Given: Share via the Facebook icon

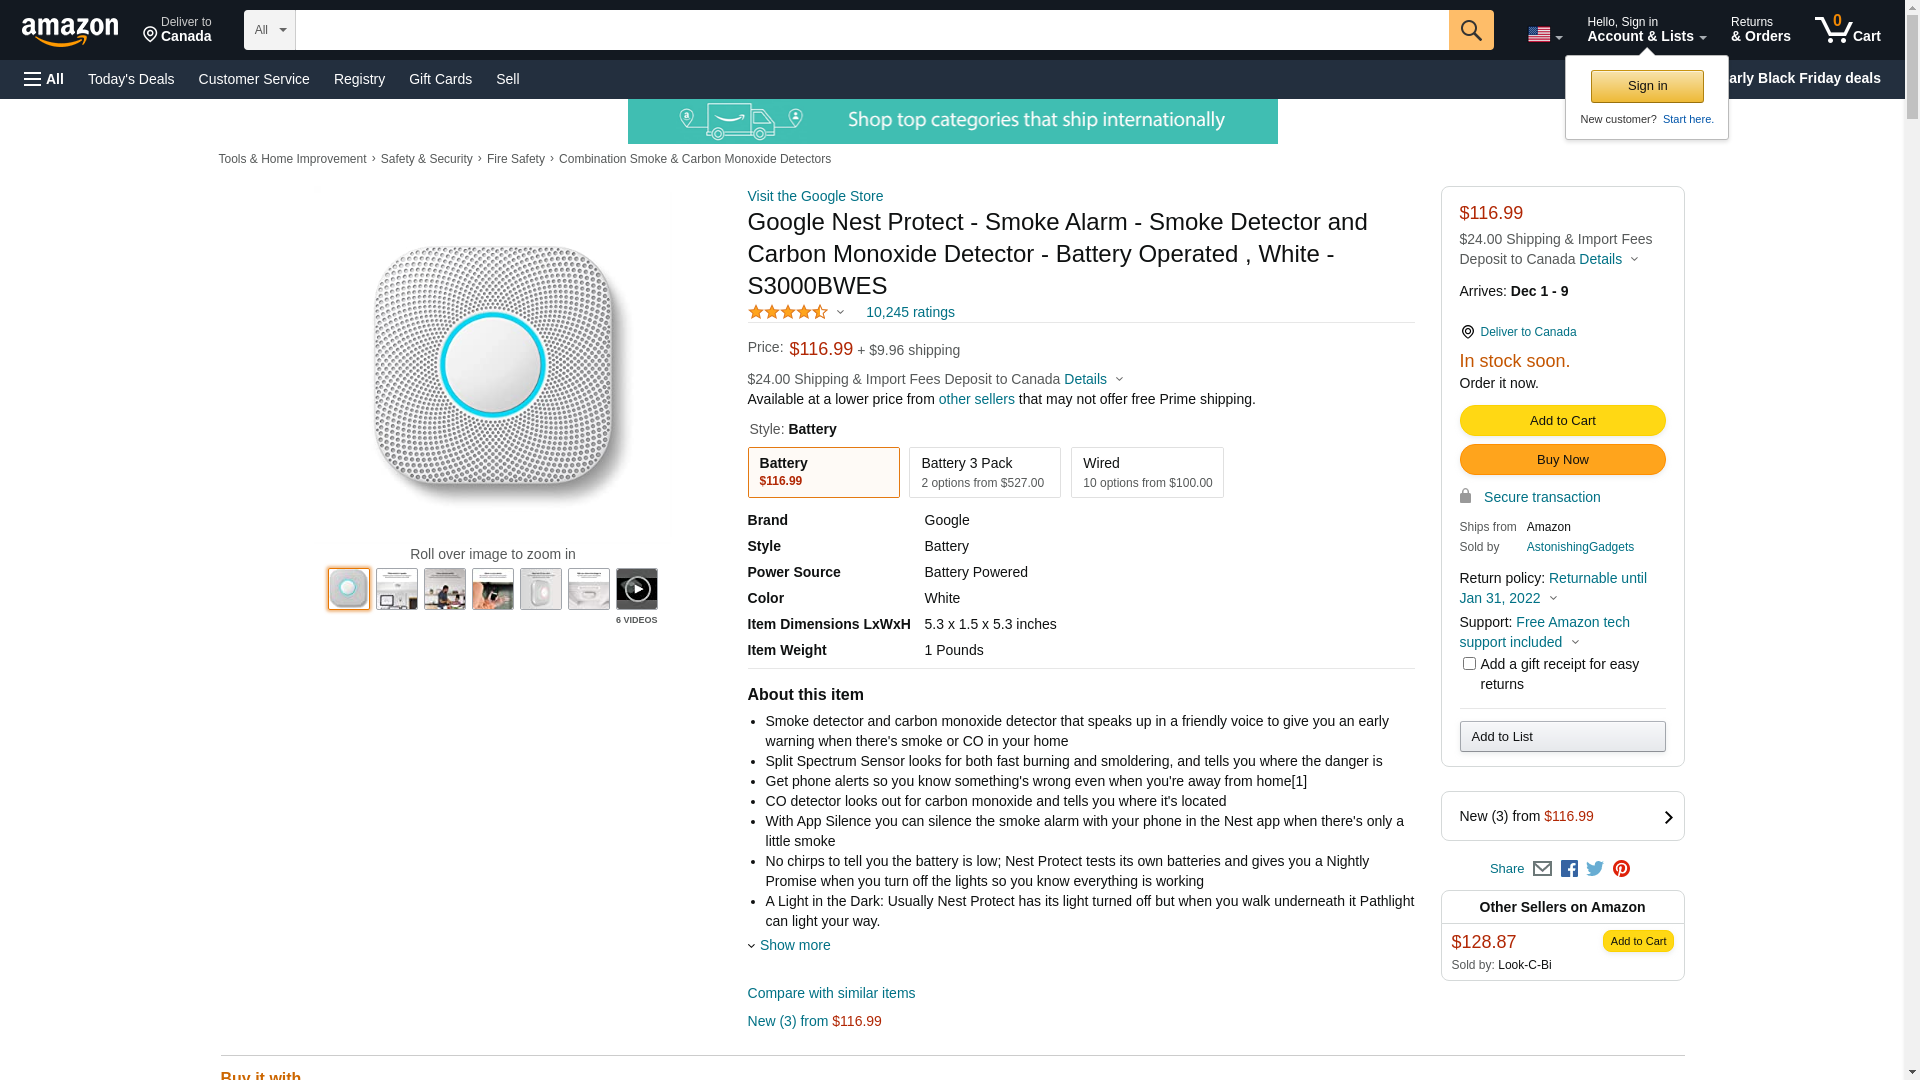Looking at the screenshot, I should (x=1569, y=869).
